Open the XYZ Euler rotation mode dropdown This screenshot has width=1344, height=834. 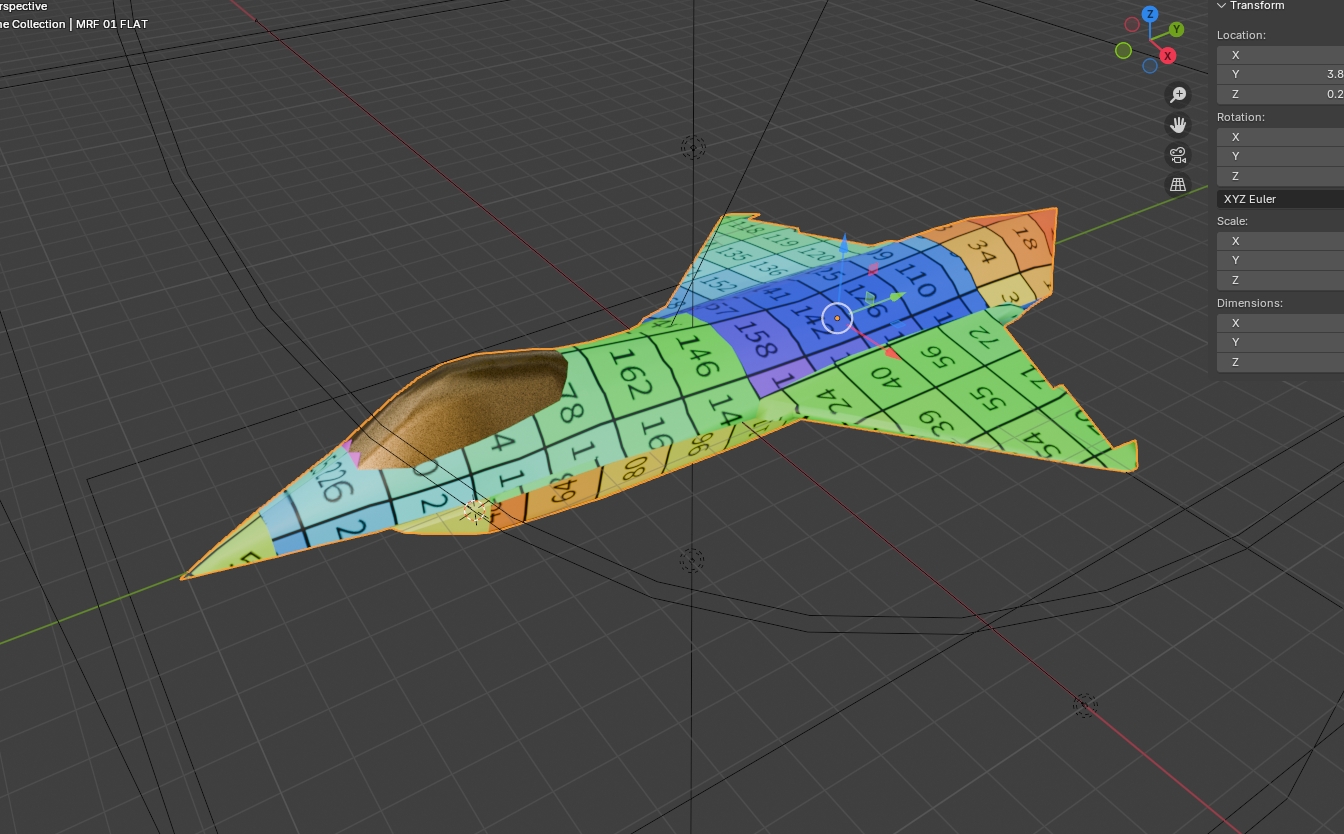pos(1282,199)
